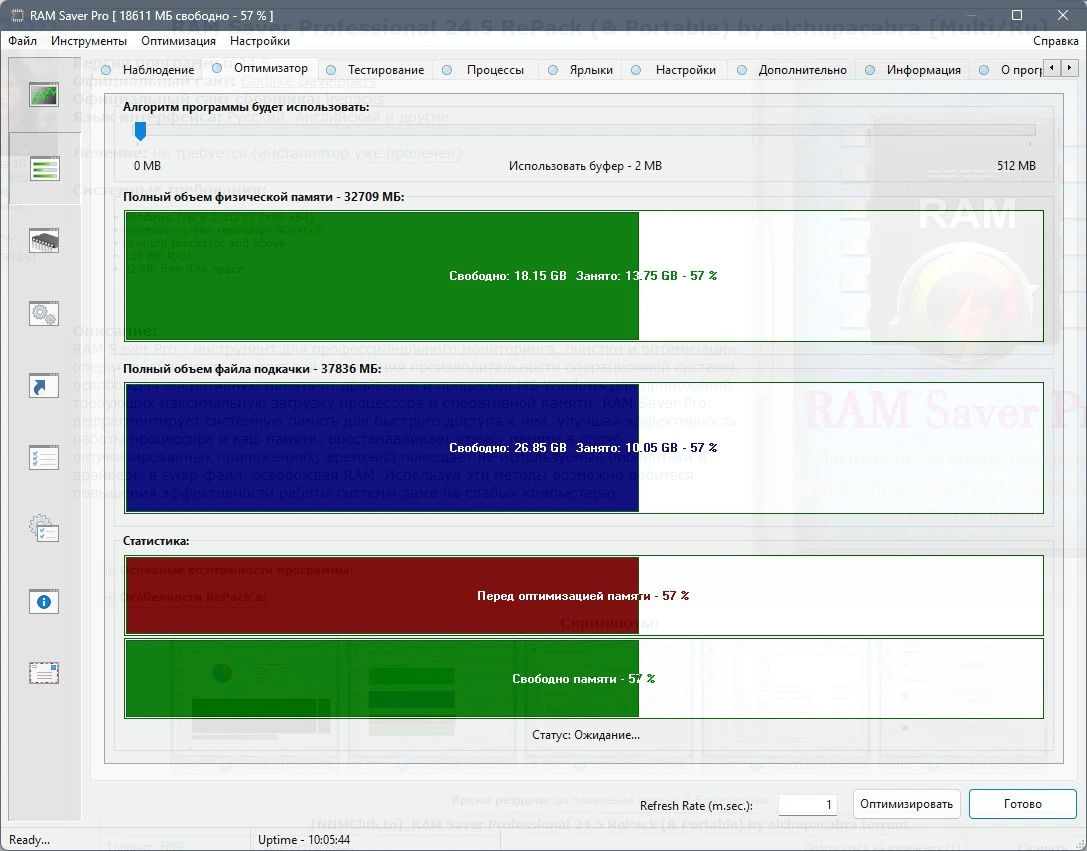The width and height of the screenshot is (1087, 851).
Task: Maximize the RAM Saver Pro window
Action: pos(1017,15)
